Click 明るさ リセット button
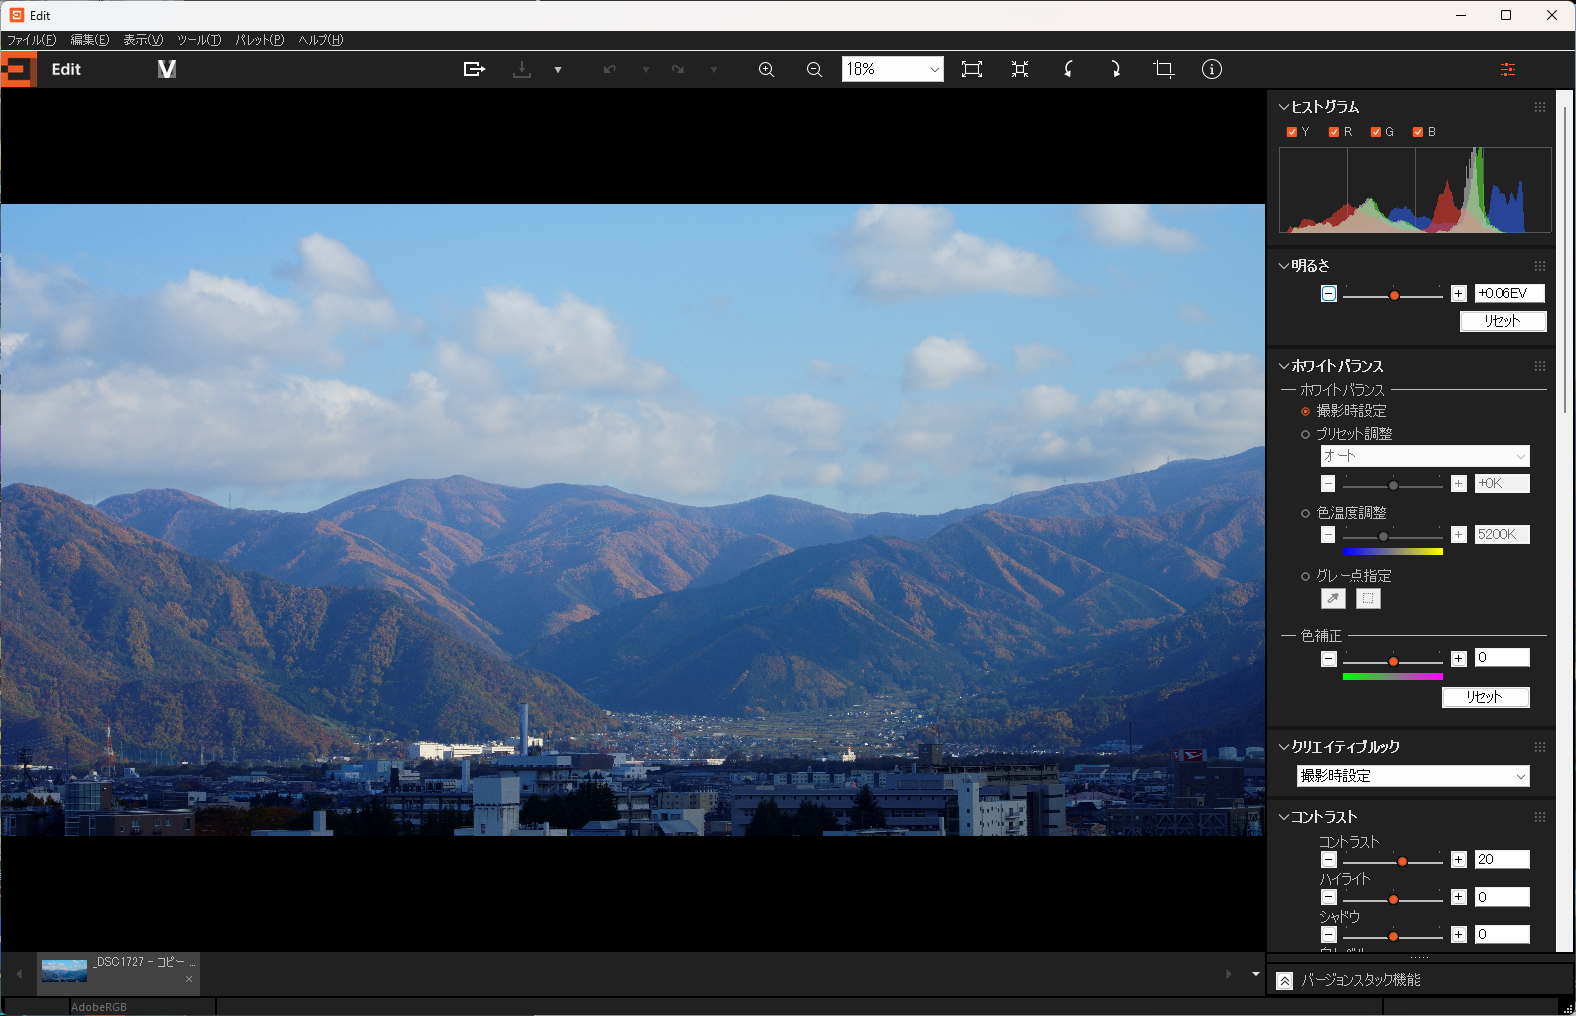 (1503, 321)
